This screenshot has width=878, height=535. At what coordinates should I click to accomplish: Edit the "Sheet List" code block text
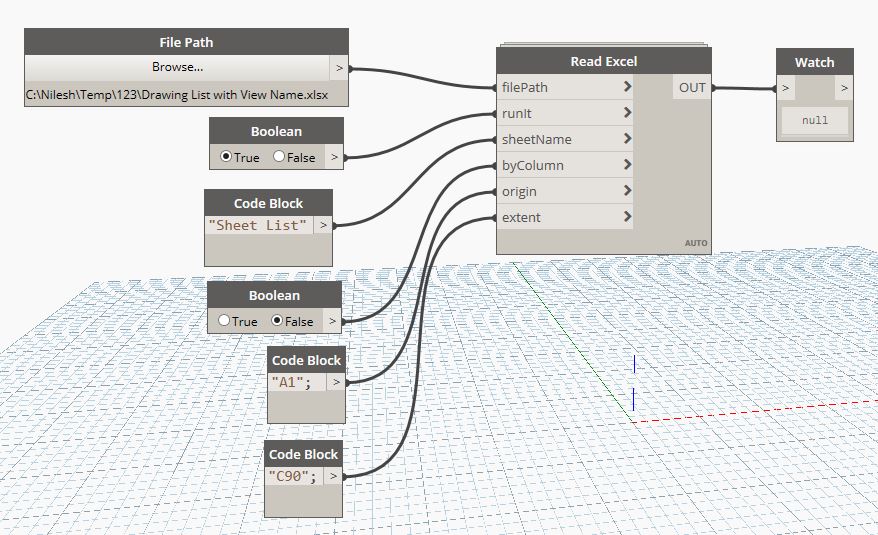pyautogui.click(x=258, y=225)
